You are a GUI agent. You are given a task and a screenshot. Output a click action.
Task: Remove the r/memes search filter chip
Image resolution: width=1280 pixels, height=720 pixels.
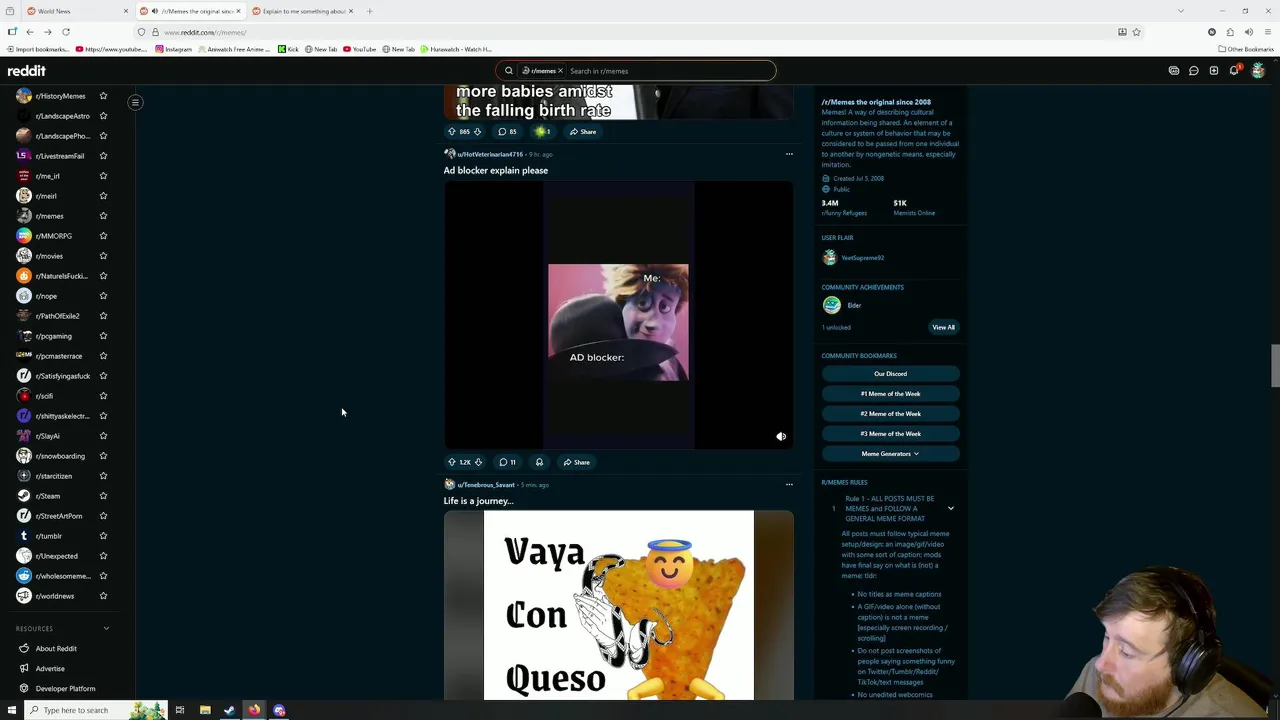pos(560,71)
